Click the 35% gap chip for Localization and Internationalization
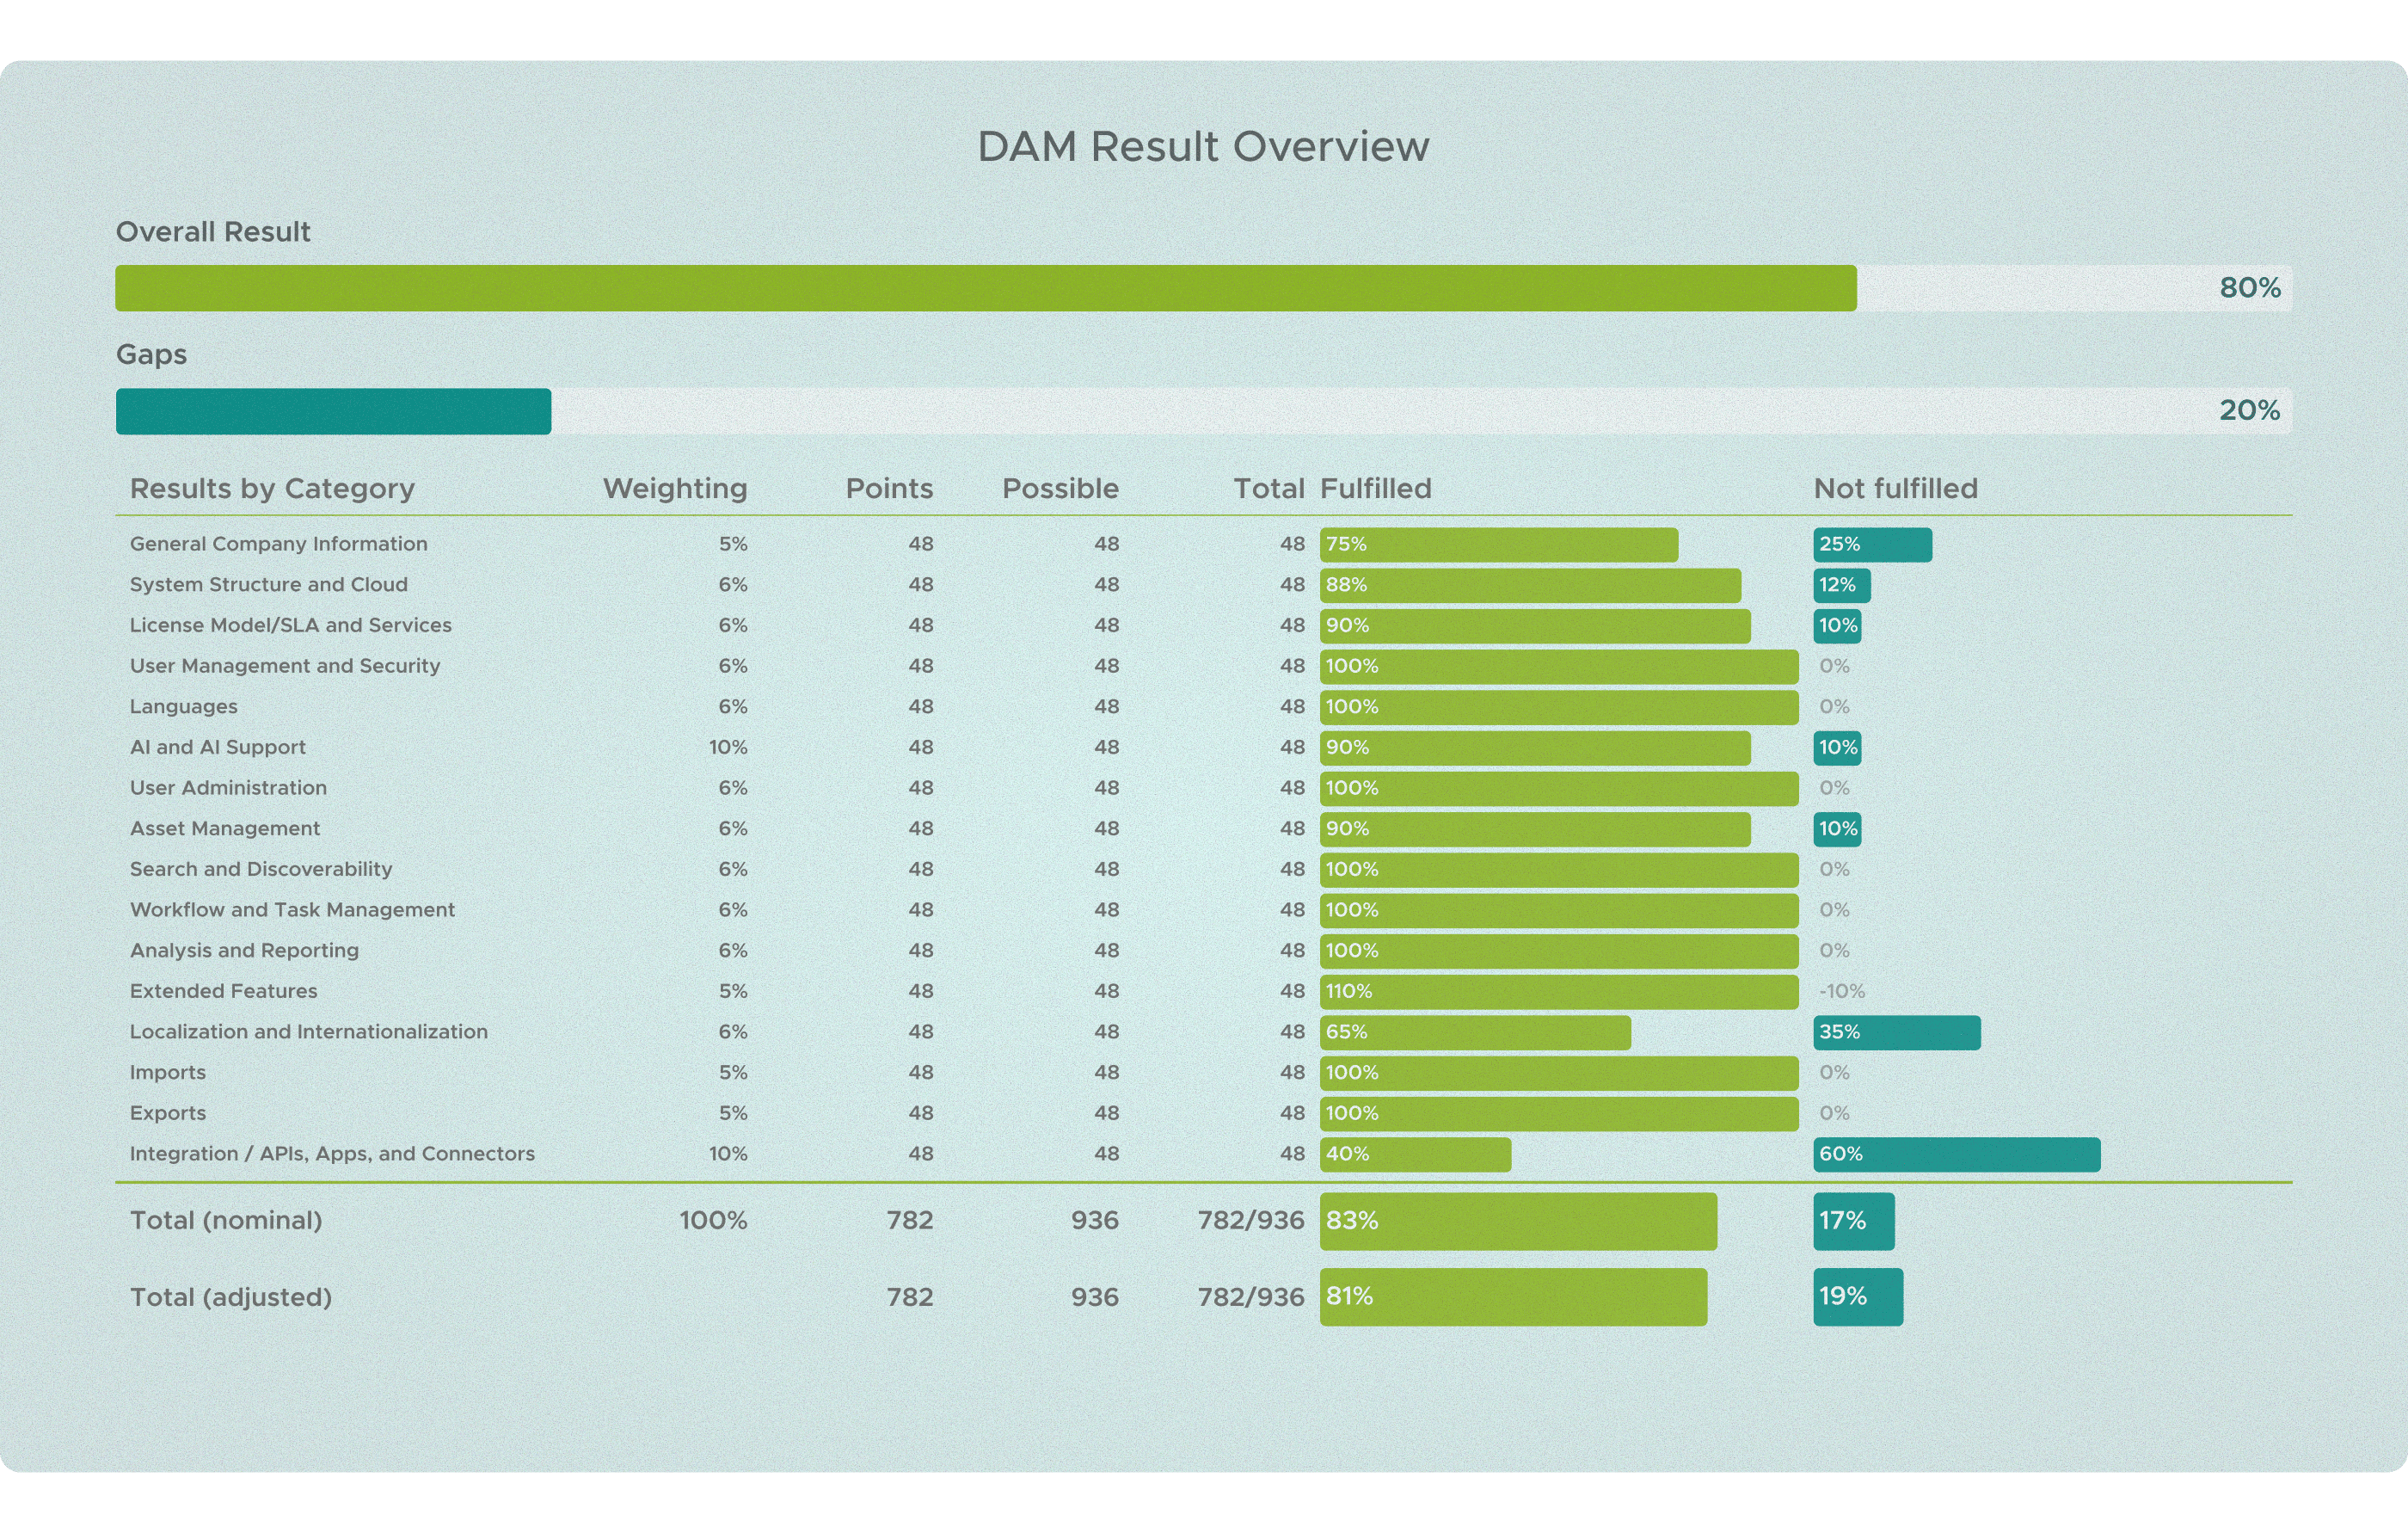The height and width of the screenshot is (1533, 2408). click(1897, 1032)
